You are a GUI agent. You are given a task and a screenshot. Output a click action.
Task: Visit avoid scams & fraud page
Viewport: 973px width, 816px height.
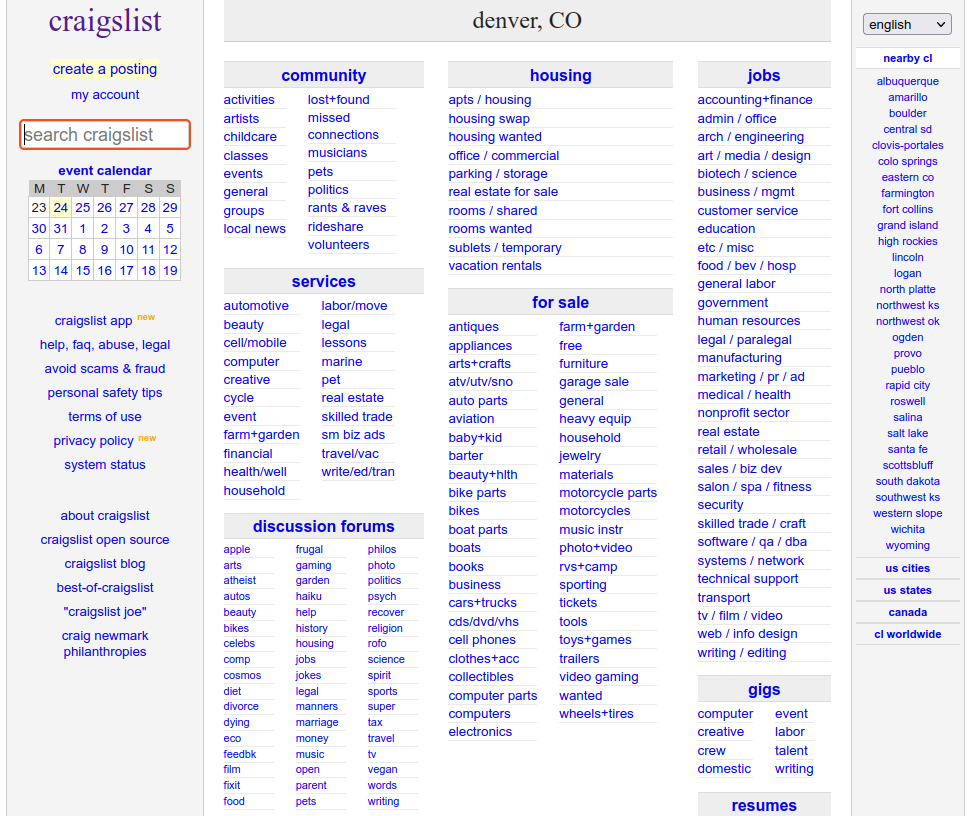(x=105, y=369)
